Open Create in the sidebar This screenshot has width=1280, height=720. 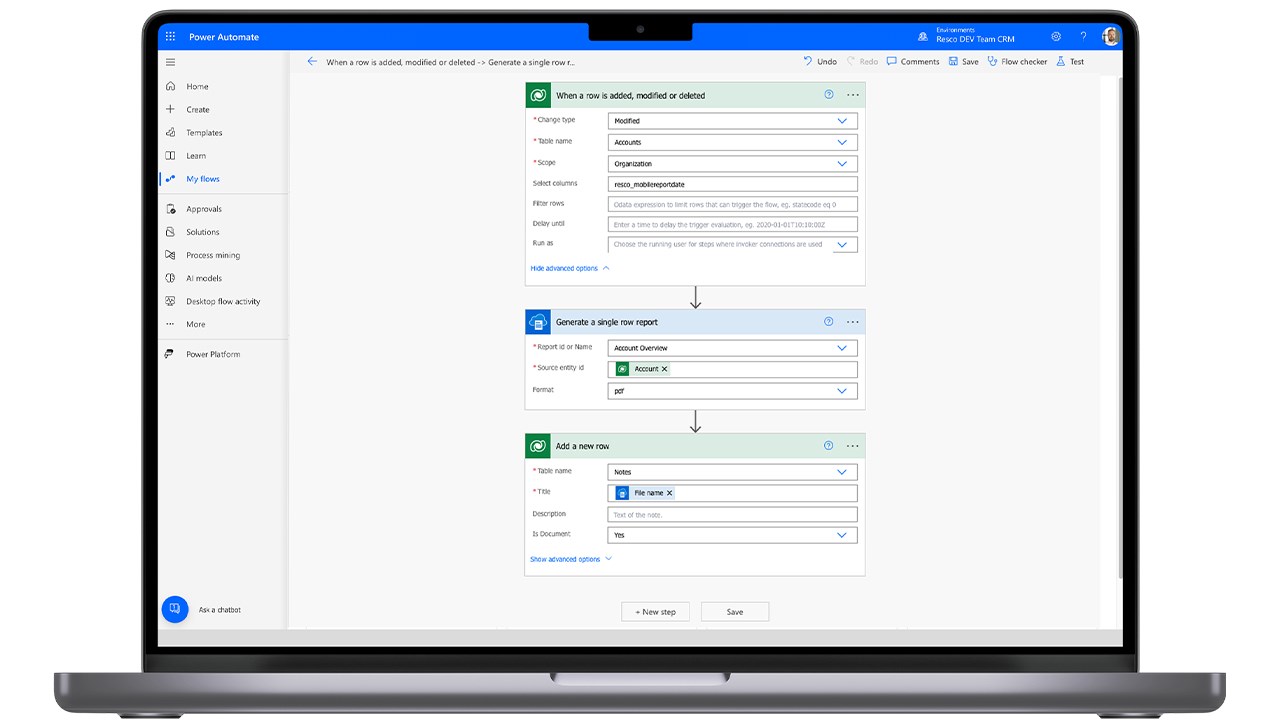point(198,110)
